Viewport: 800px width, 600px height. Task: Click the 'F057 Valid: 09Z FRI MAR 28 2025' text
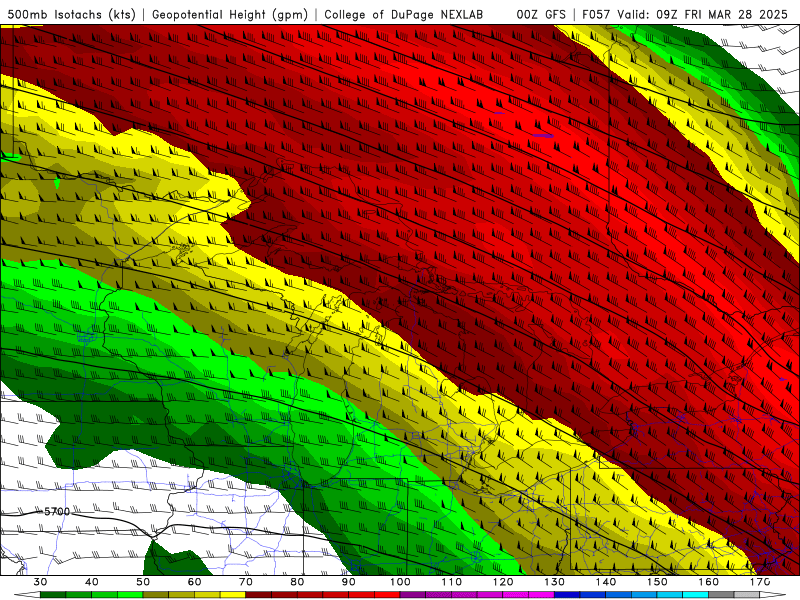point(685,14)
